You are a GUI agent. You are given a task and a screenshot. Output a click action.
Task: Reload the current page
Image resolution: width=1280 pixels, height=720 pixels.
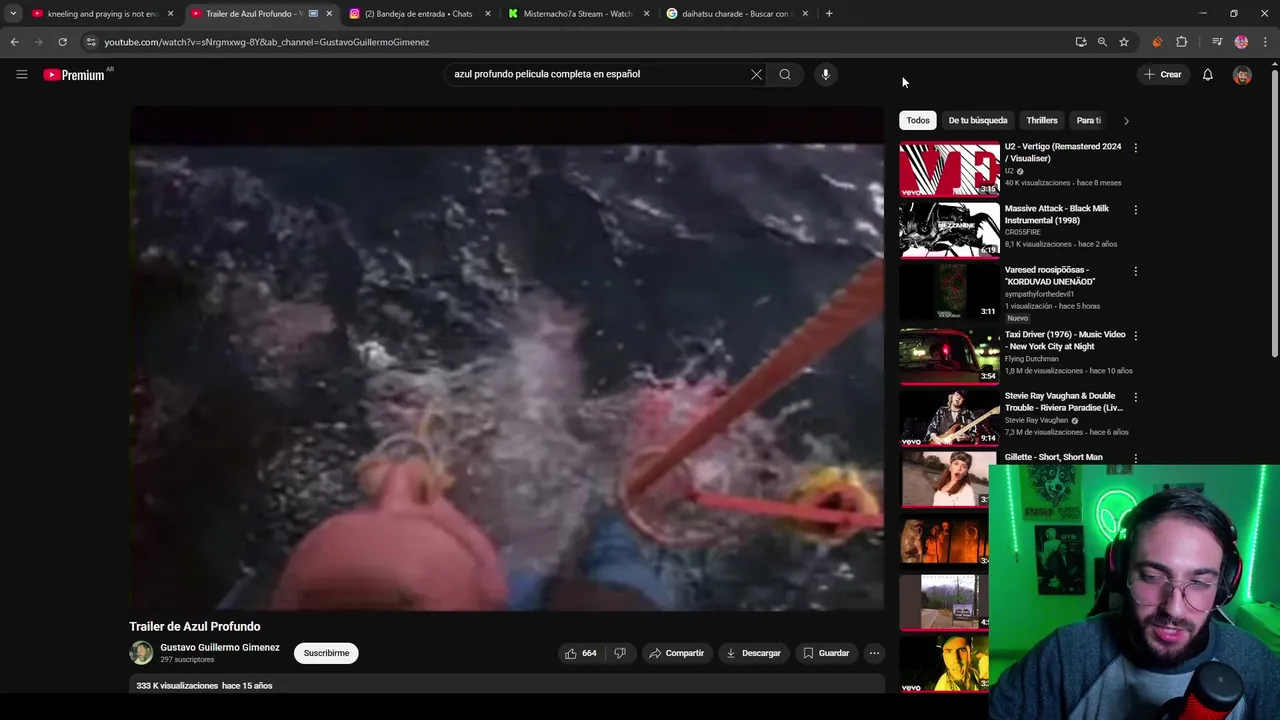coord(62,42)
